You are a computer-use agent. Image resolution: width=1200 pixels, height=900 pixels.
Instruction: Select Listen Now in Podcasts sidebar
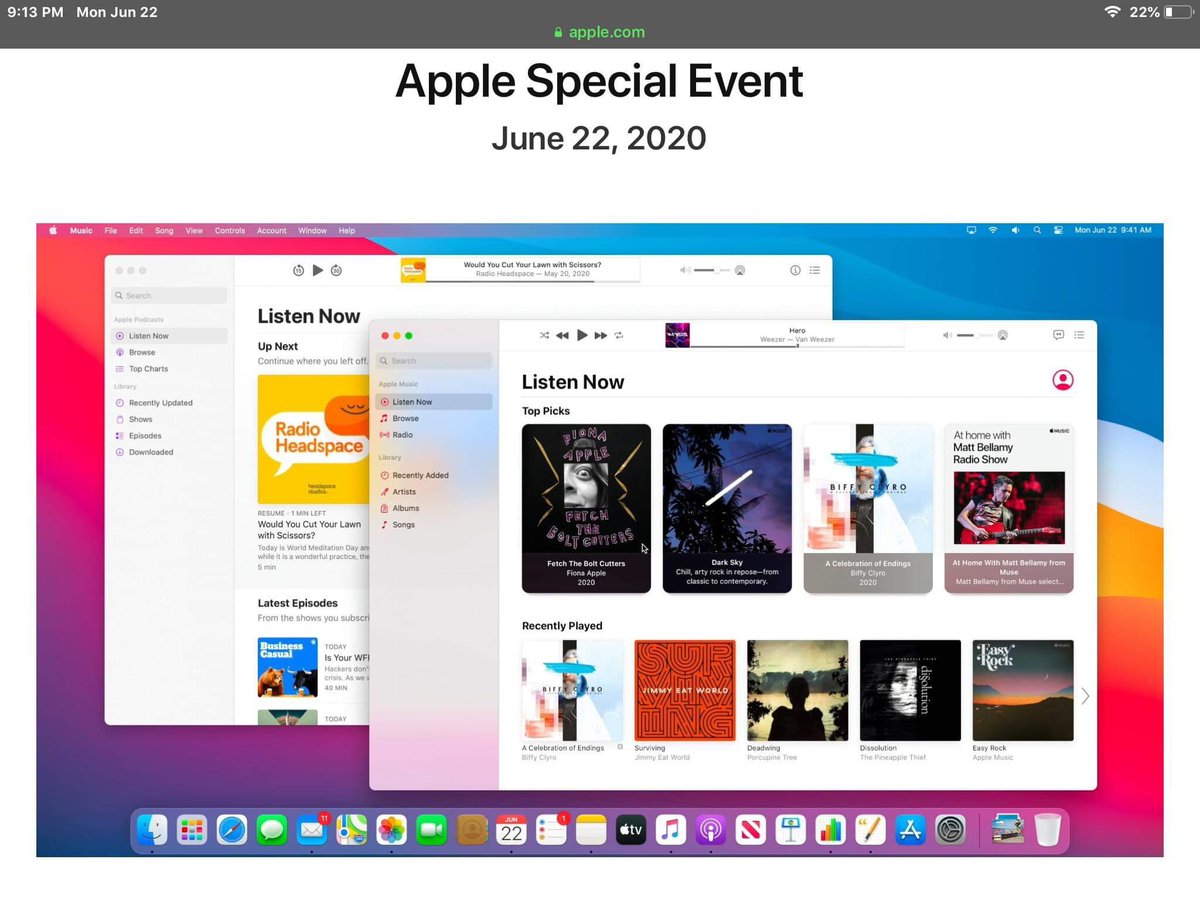tap(169, 336)
